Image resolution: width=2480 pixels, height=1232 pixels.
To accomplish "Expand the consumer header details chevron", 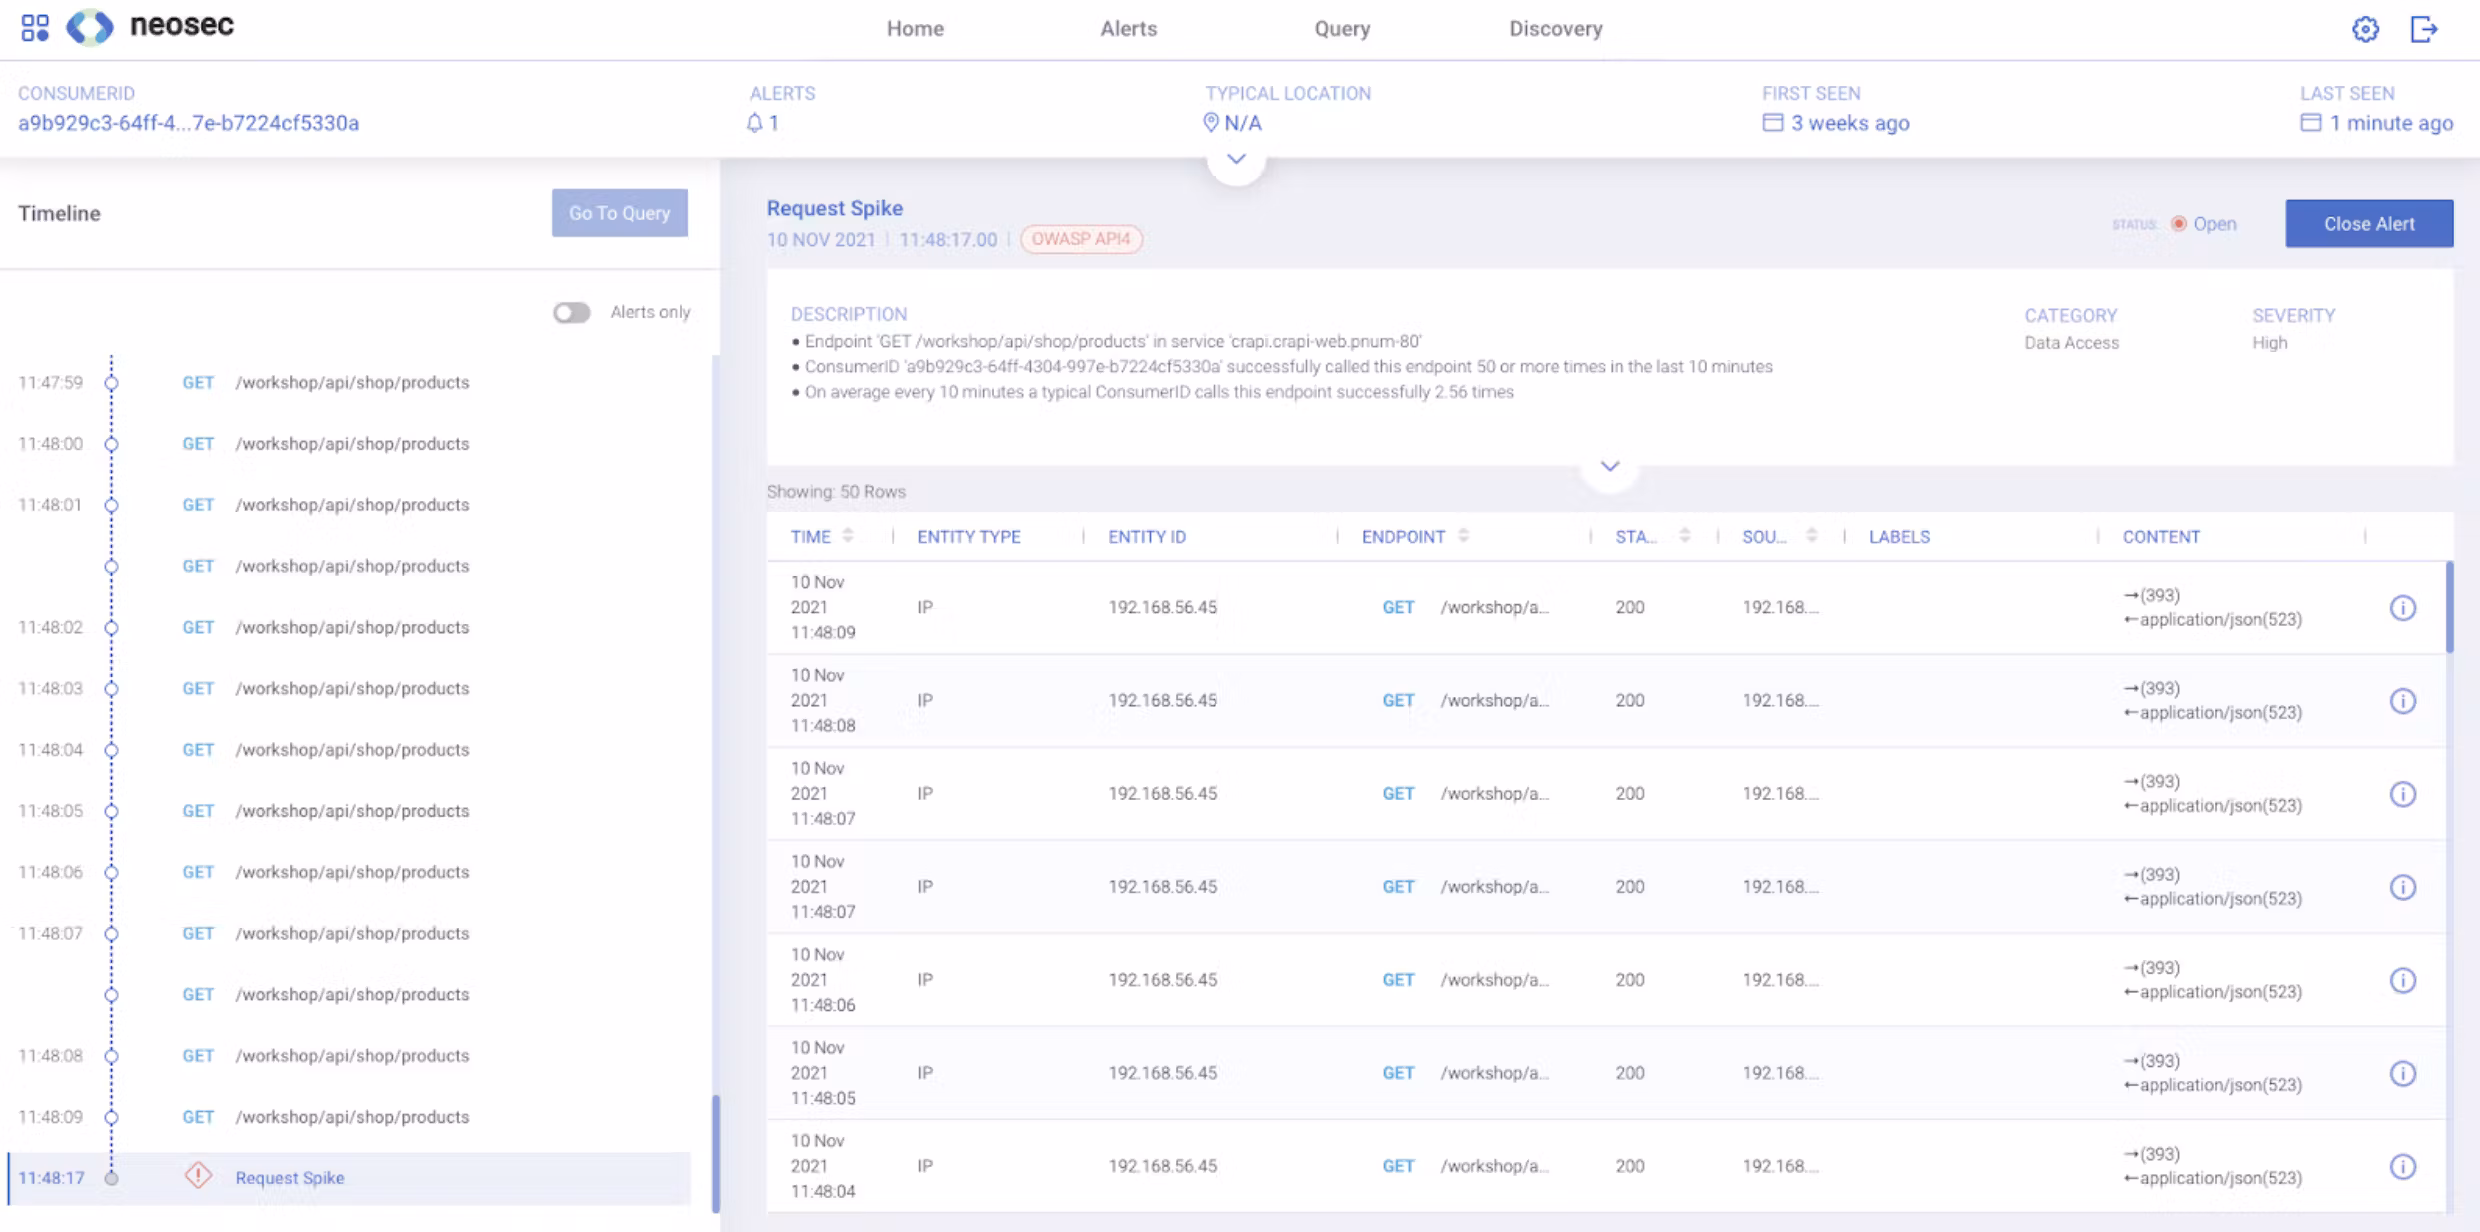I will (x=1236, y=160).
